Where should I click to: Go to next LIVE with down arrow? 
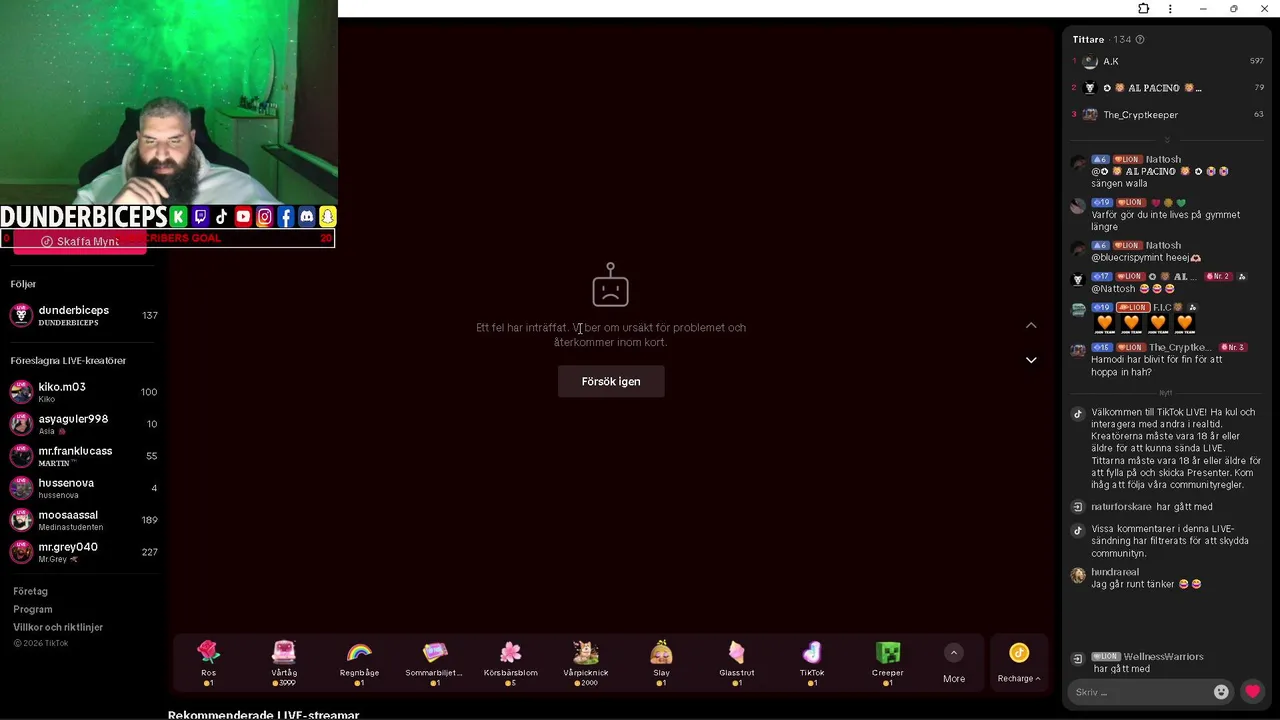point(1031,360)
